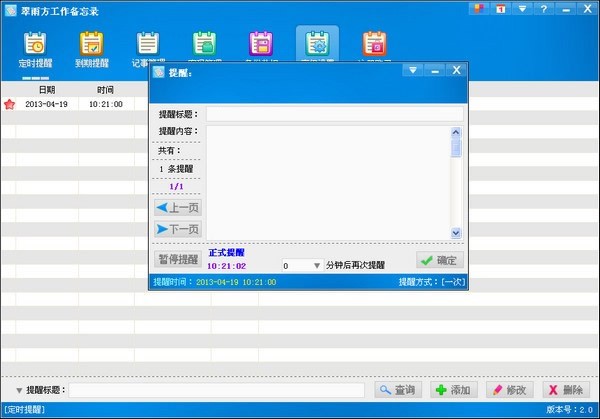600x419 pixels.
Task: Open the orange-red calendar toolbar icon
Action: (374, 44)
